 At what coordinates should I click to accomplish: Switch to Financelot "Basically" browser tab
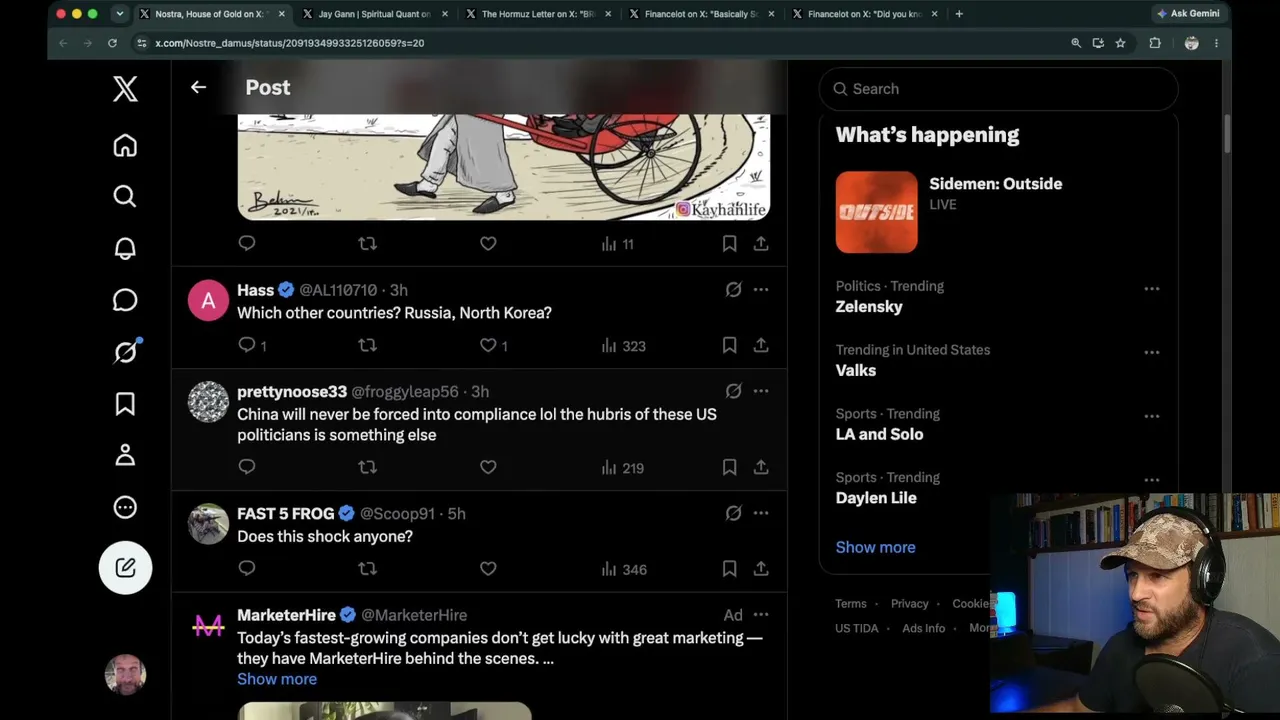[701, 14]
